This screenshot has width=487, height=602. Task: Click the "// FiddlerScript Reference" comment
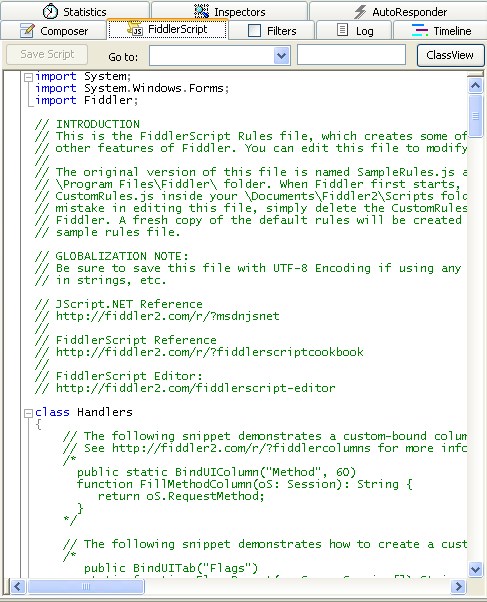coord(126,340)
